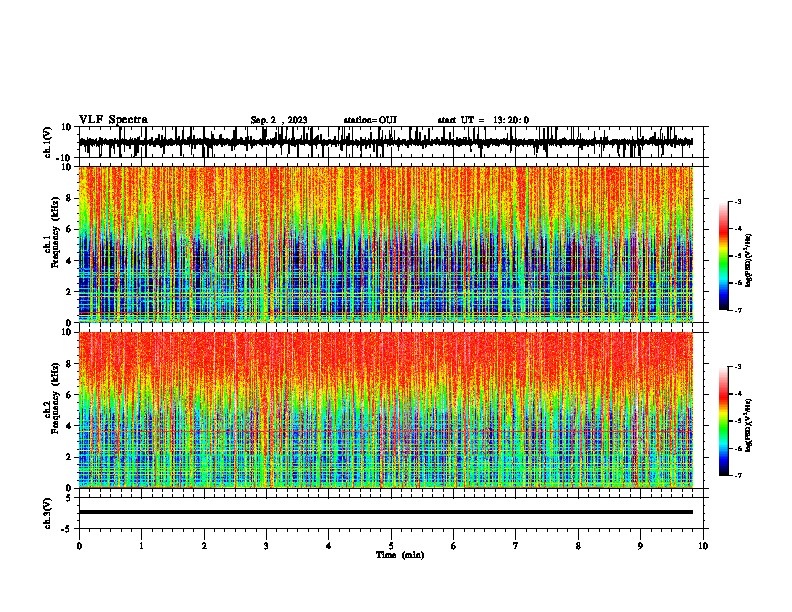Viewport: 792px width, 612px height.
Task: Click time axis tick label "5"
Action: (391, 546)
